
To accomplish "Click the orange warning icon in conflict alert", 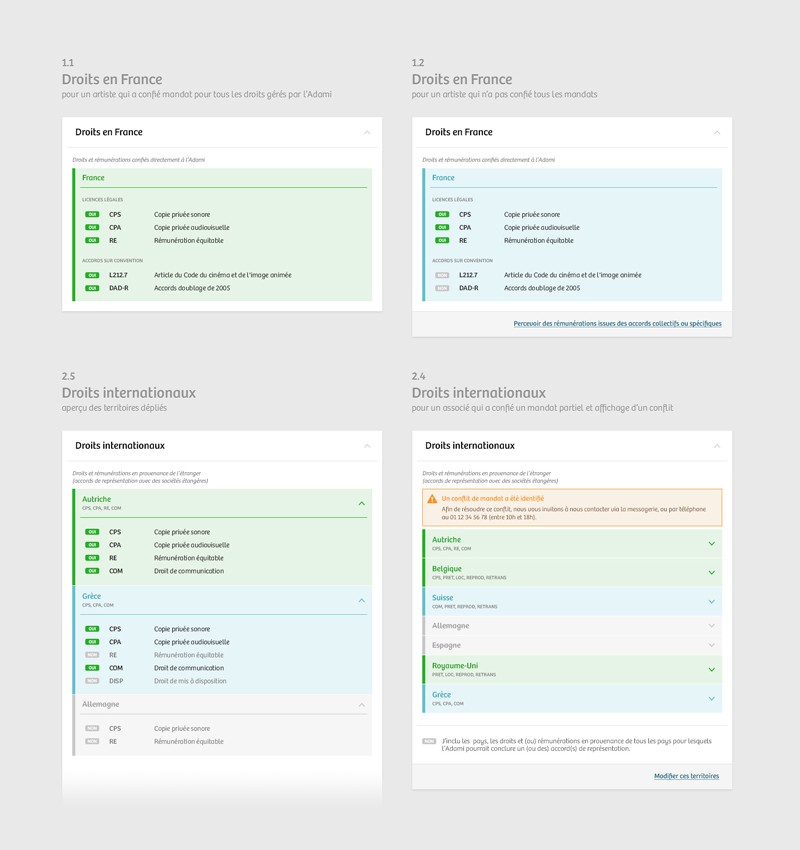I will point(432,498).
